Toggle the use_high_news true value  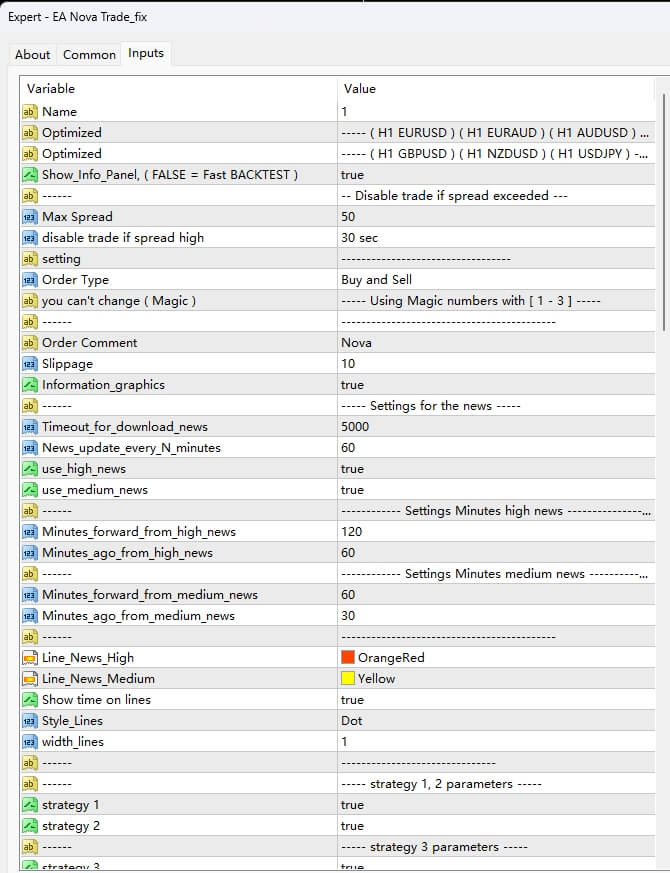[352, 469]
